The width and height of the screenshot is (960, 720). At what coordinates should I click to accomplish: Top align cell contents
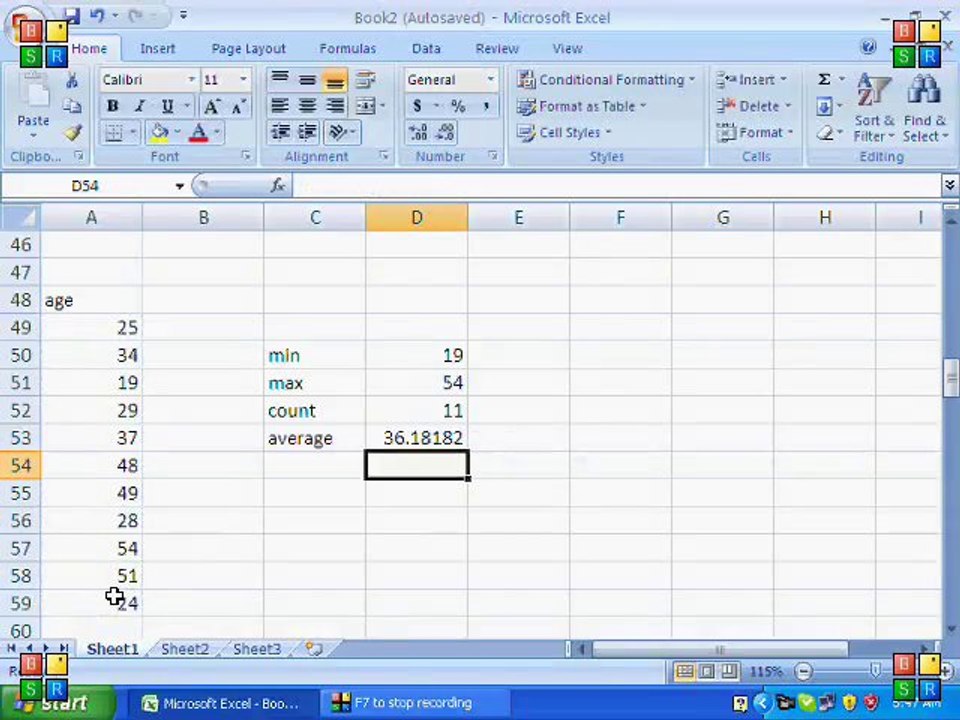280,79
